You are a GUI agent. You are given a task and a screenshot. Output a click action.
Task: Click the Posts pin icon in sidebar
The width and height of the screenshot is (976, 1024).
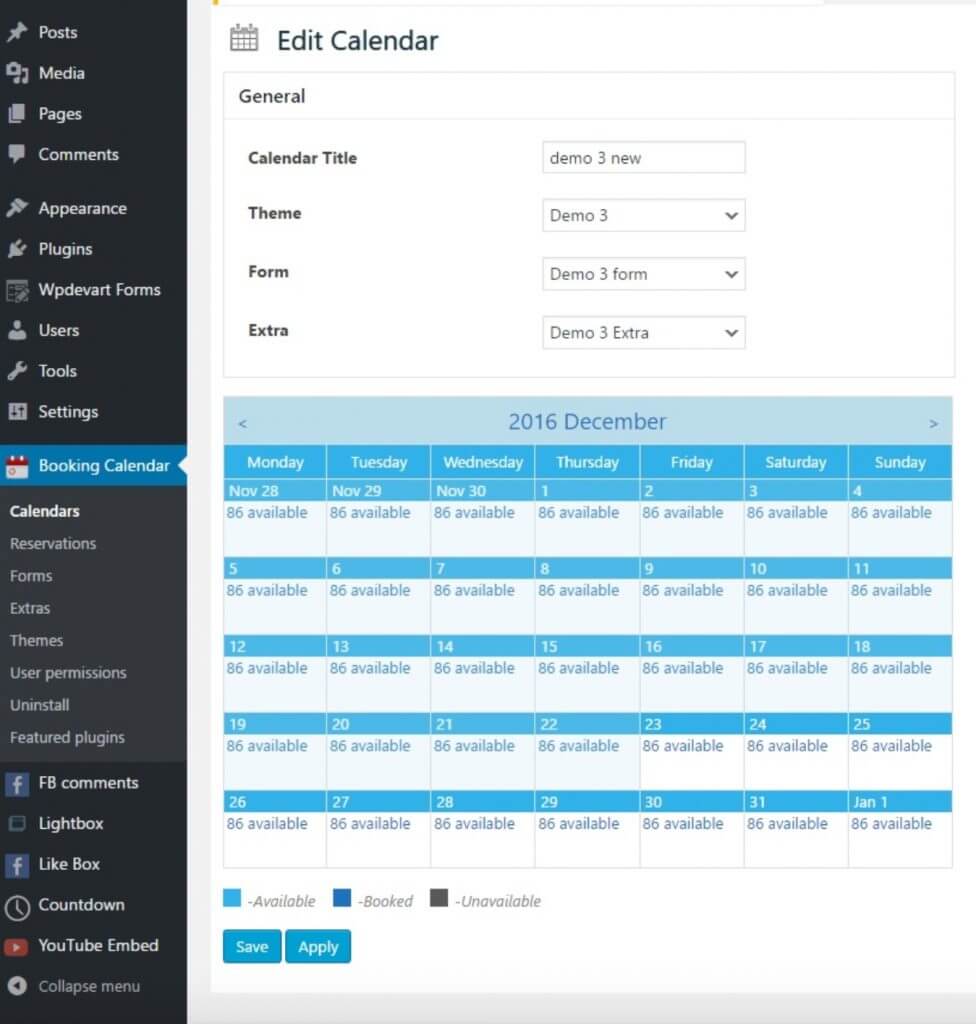(x=17, y=32)
